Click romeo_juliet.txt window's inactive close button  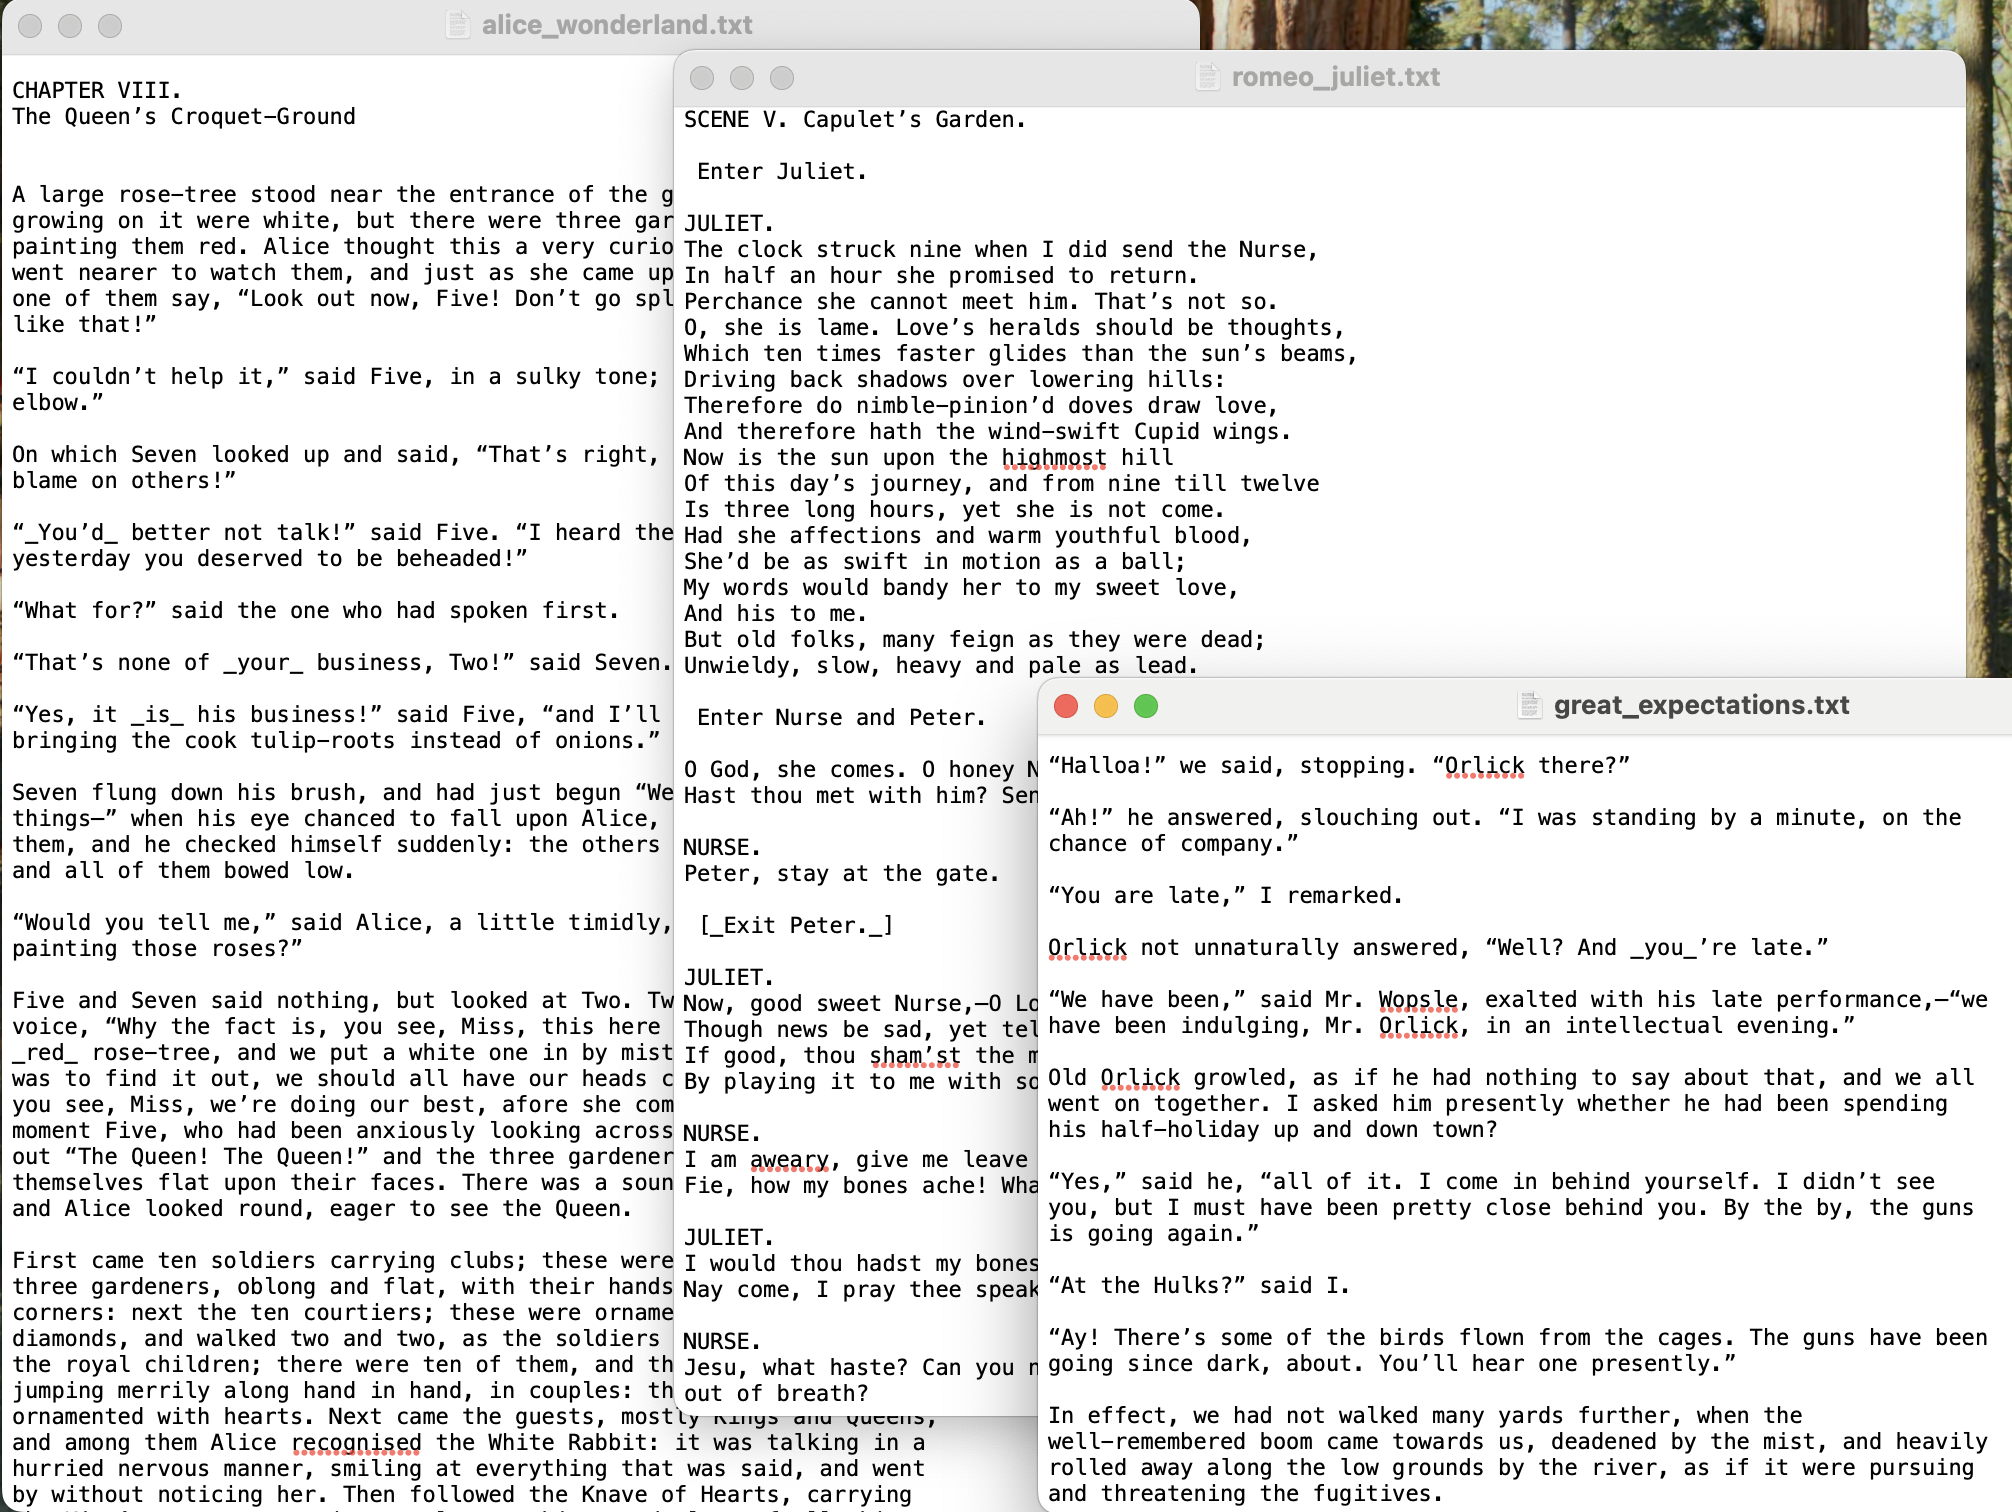coord(702,78)
